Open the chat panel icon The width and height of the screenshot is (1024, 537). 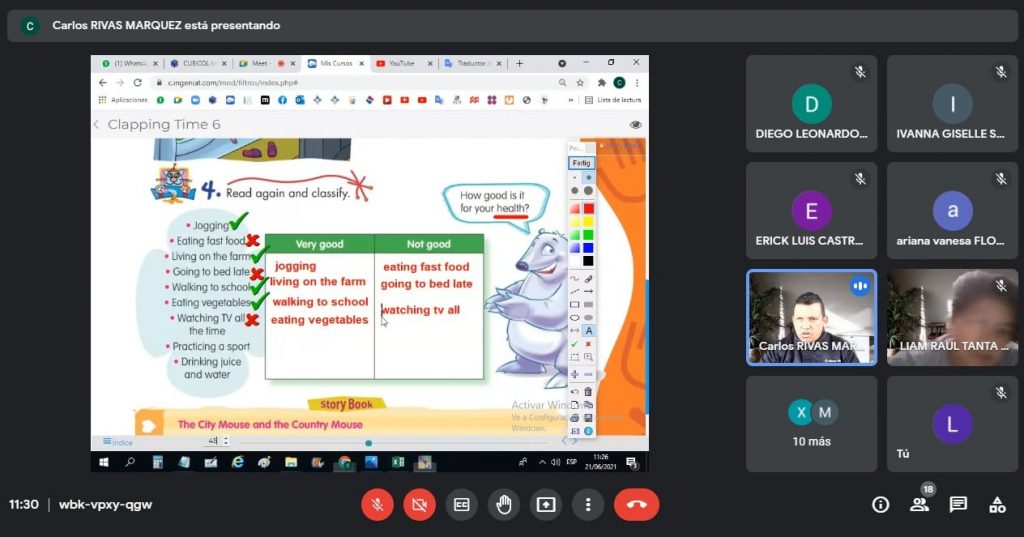click(x=958, y=504)
